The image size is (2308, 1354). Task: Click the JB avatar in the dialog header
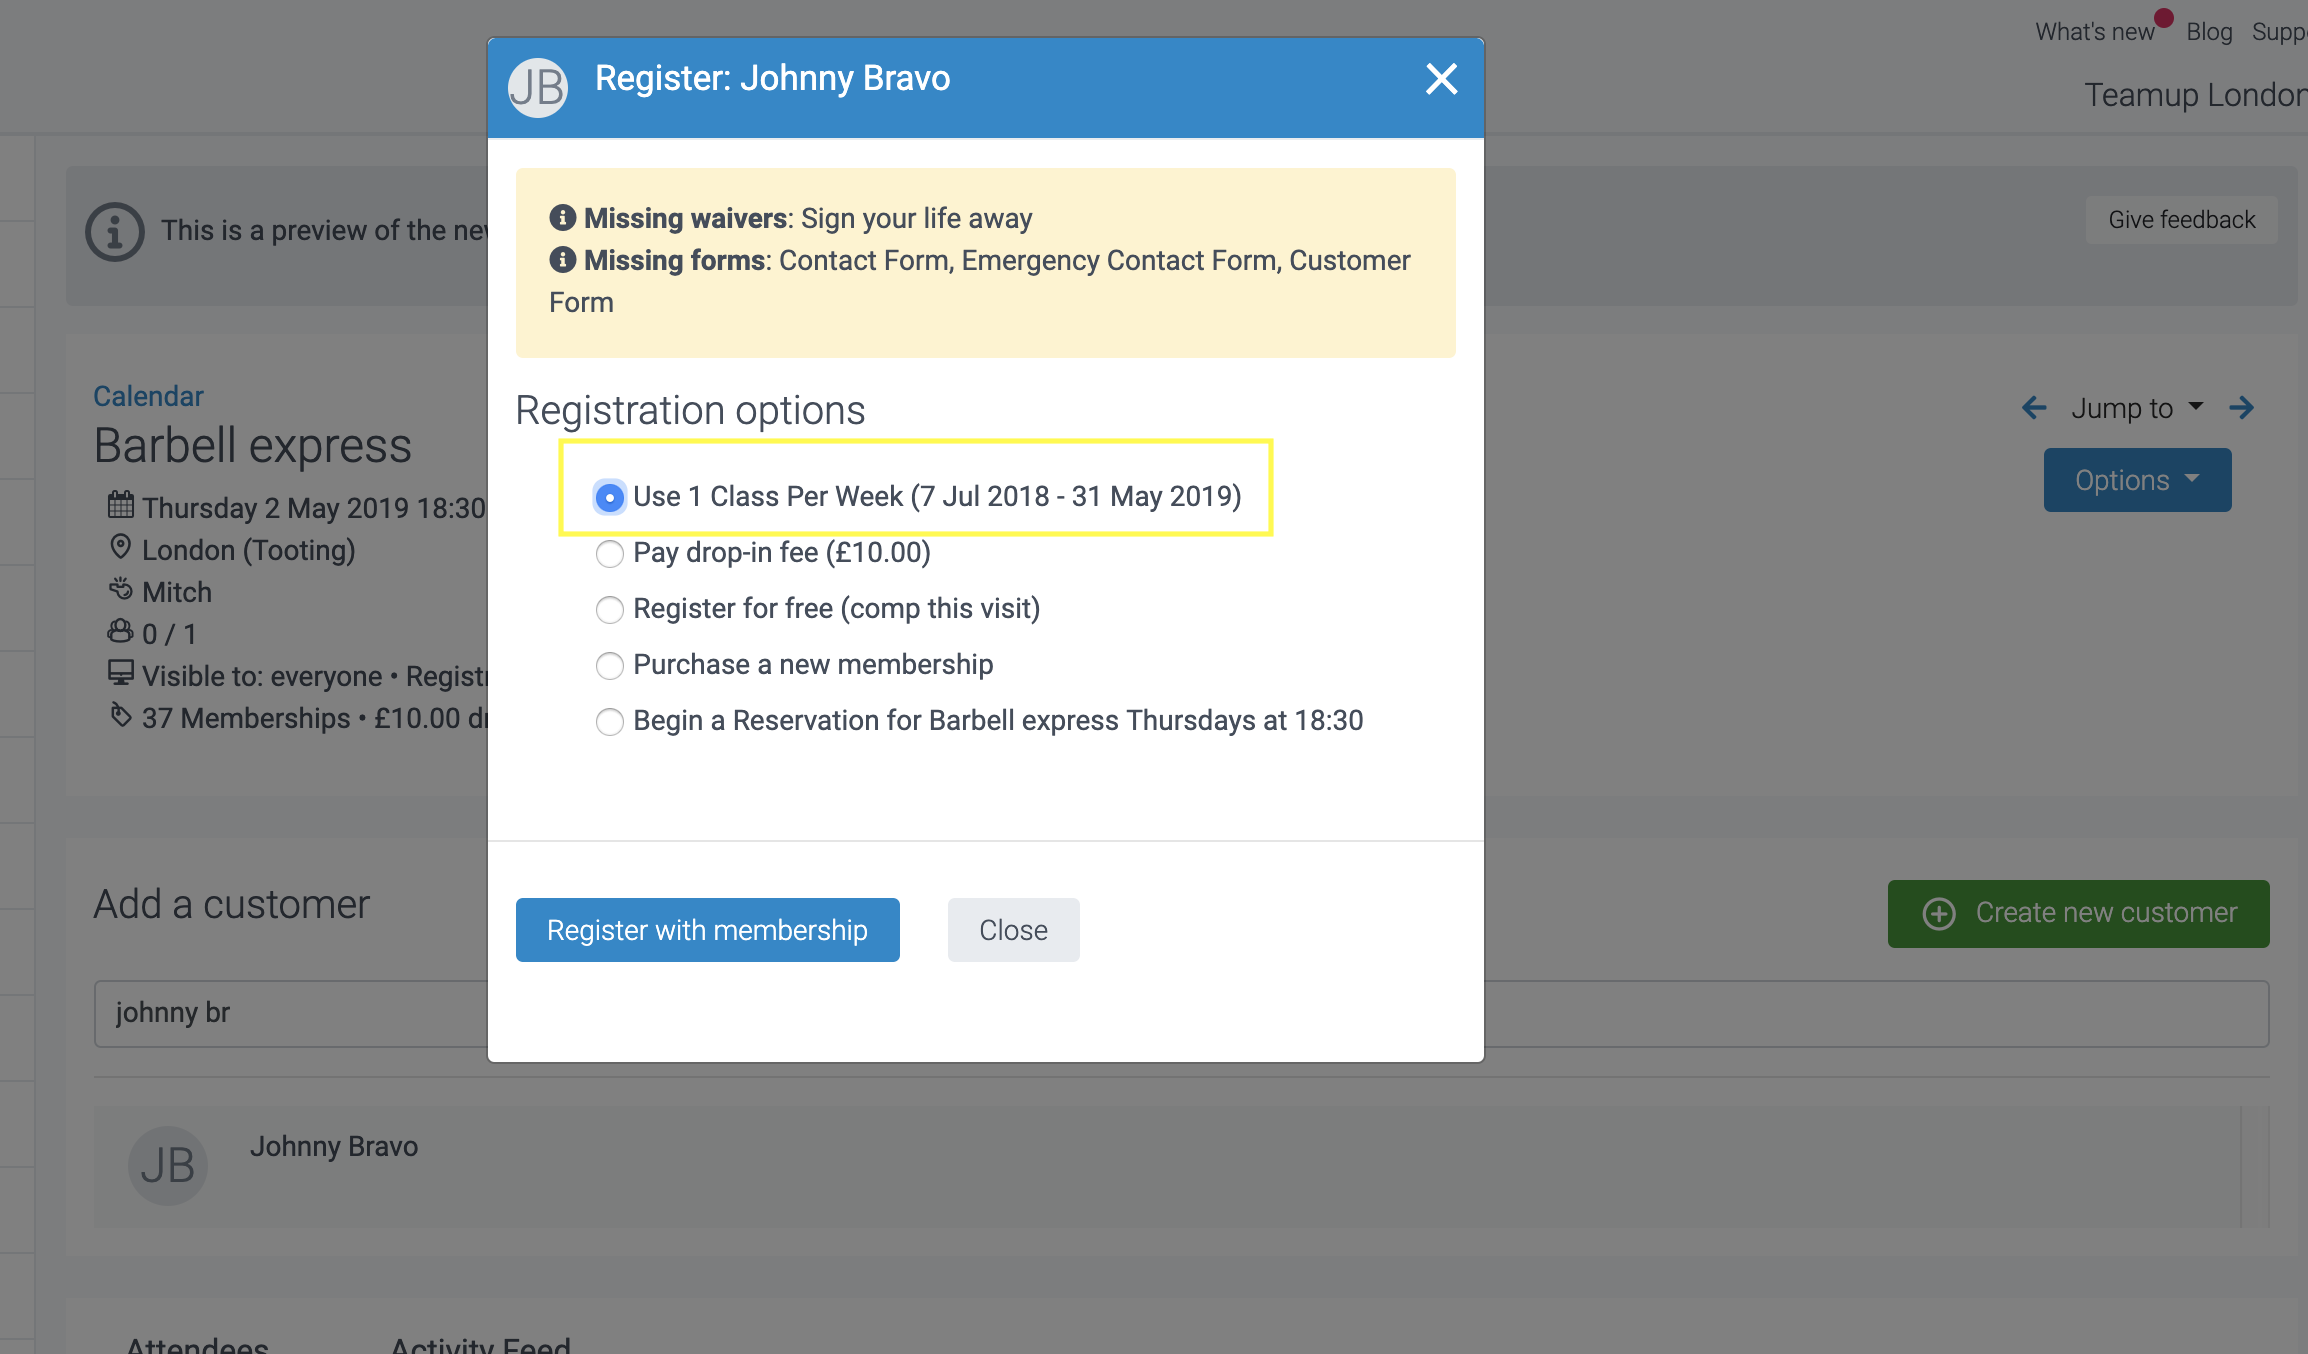(x=538, y=87)
